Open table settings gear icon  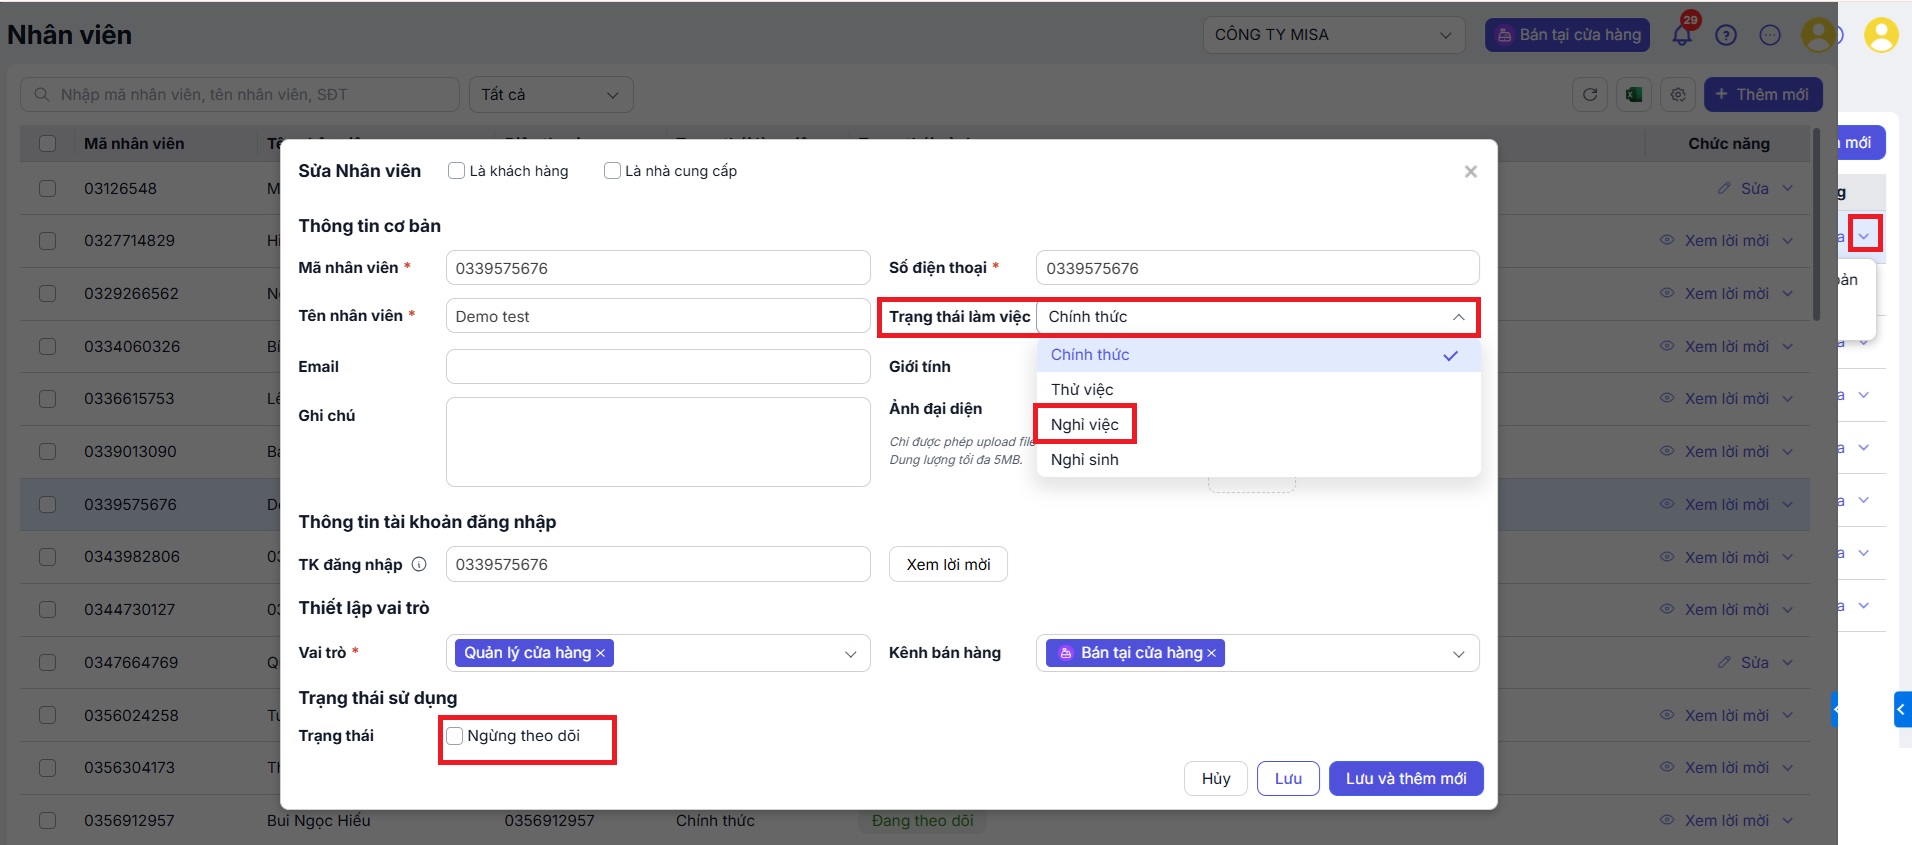pos(1678,95)
